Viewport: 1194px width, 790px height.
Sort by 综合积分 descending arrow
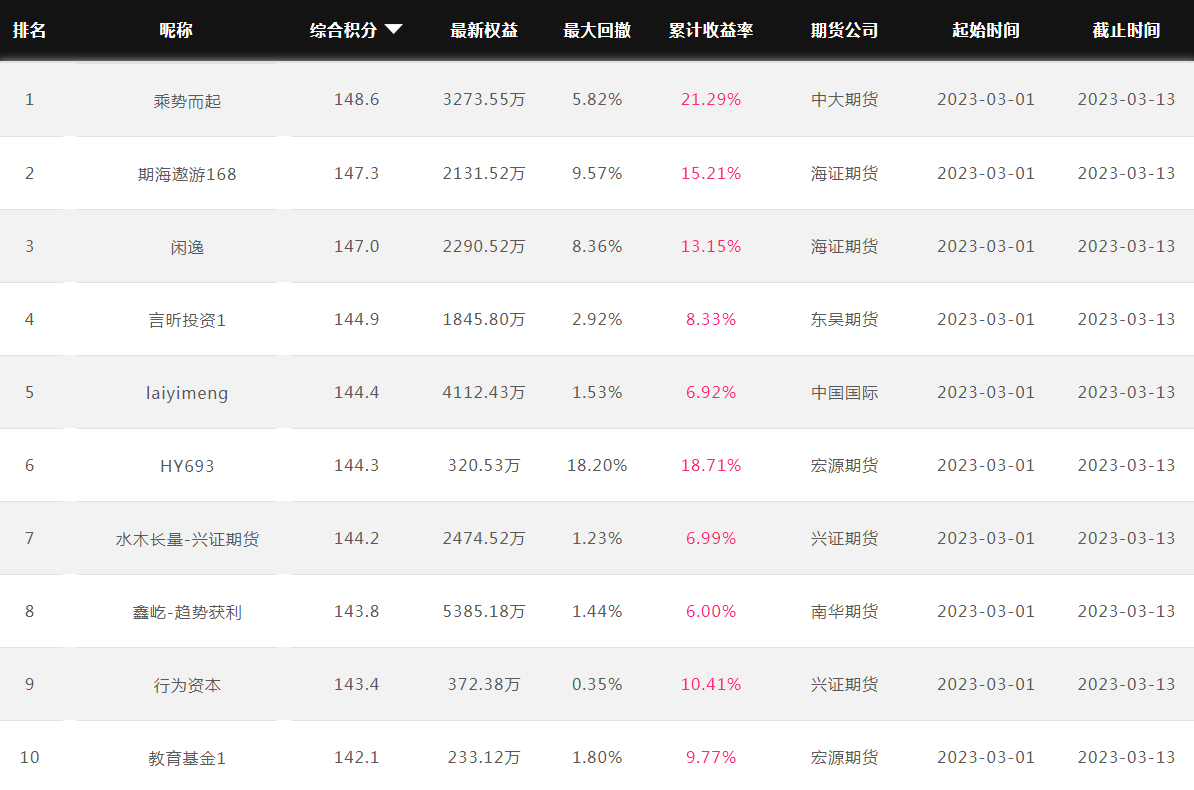point(394,30)
